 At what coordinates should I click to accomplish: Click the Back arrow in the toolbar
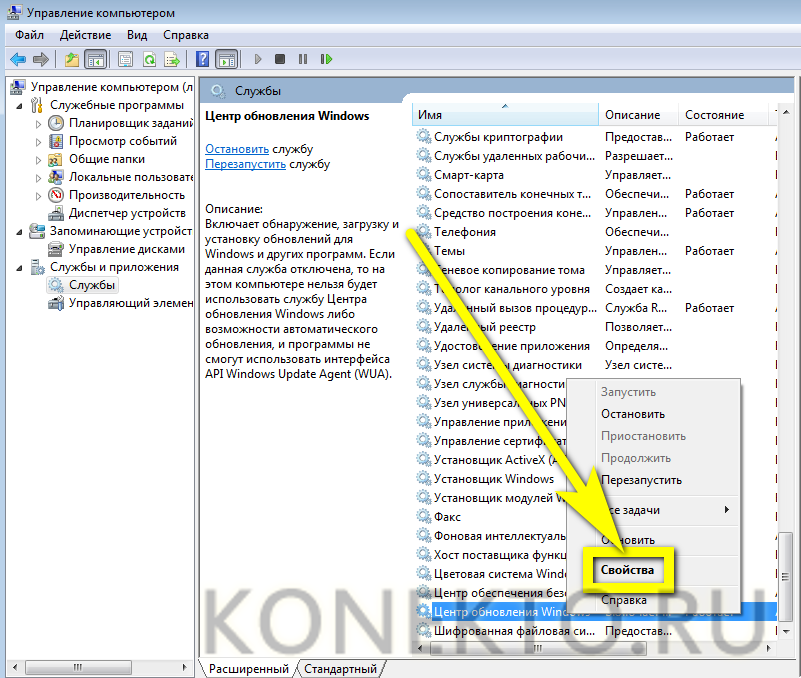pyautogui.click(x=18, y=59)
